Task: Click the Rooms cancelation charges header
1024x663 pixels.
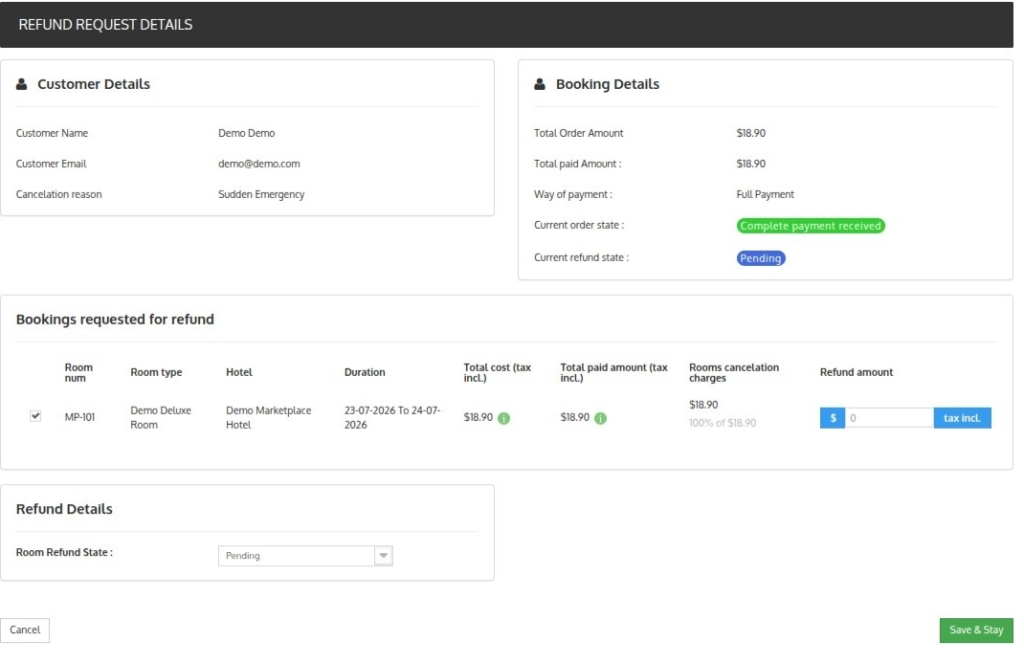Action: coord(734,372)
